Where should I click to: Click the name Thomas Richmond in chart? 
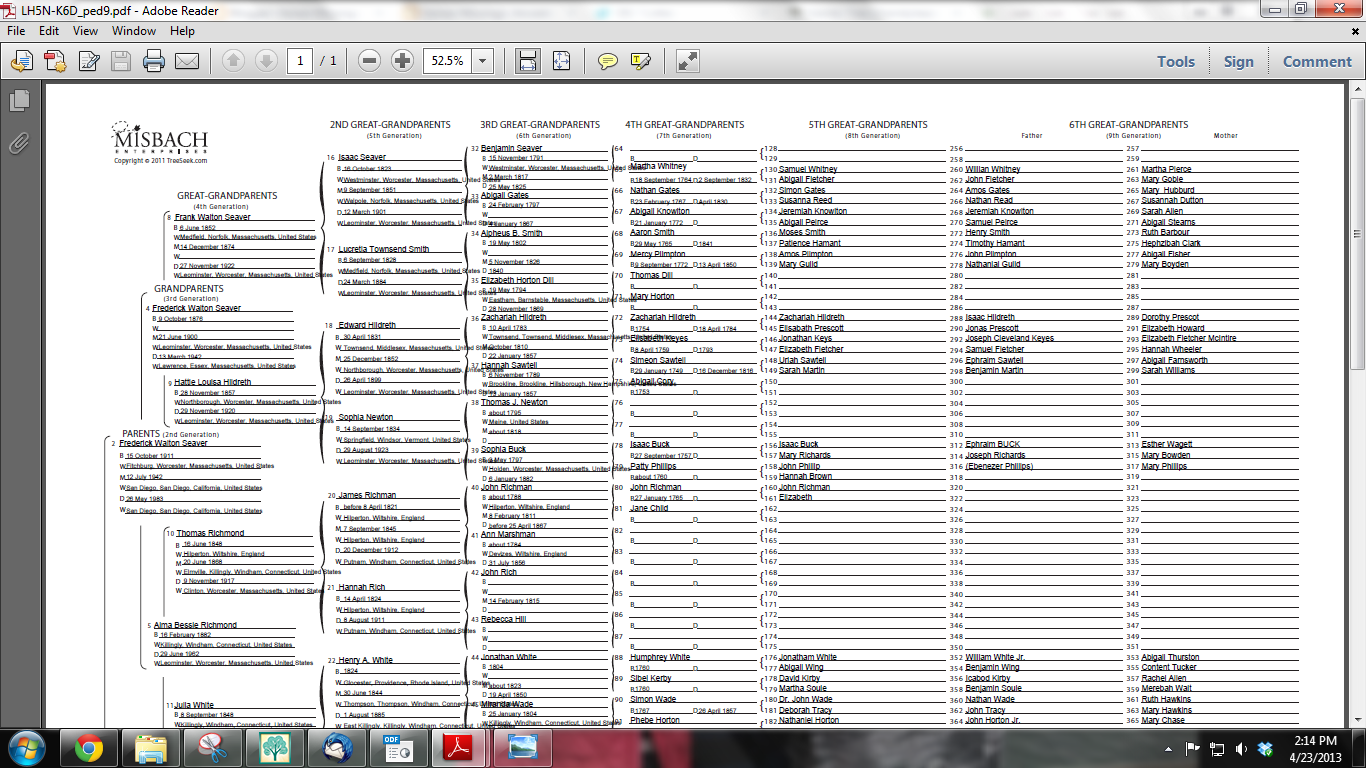tap(210, 533)
